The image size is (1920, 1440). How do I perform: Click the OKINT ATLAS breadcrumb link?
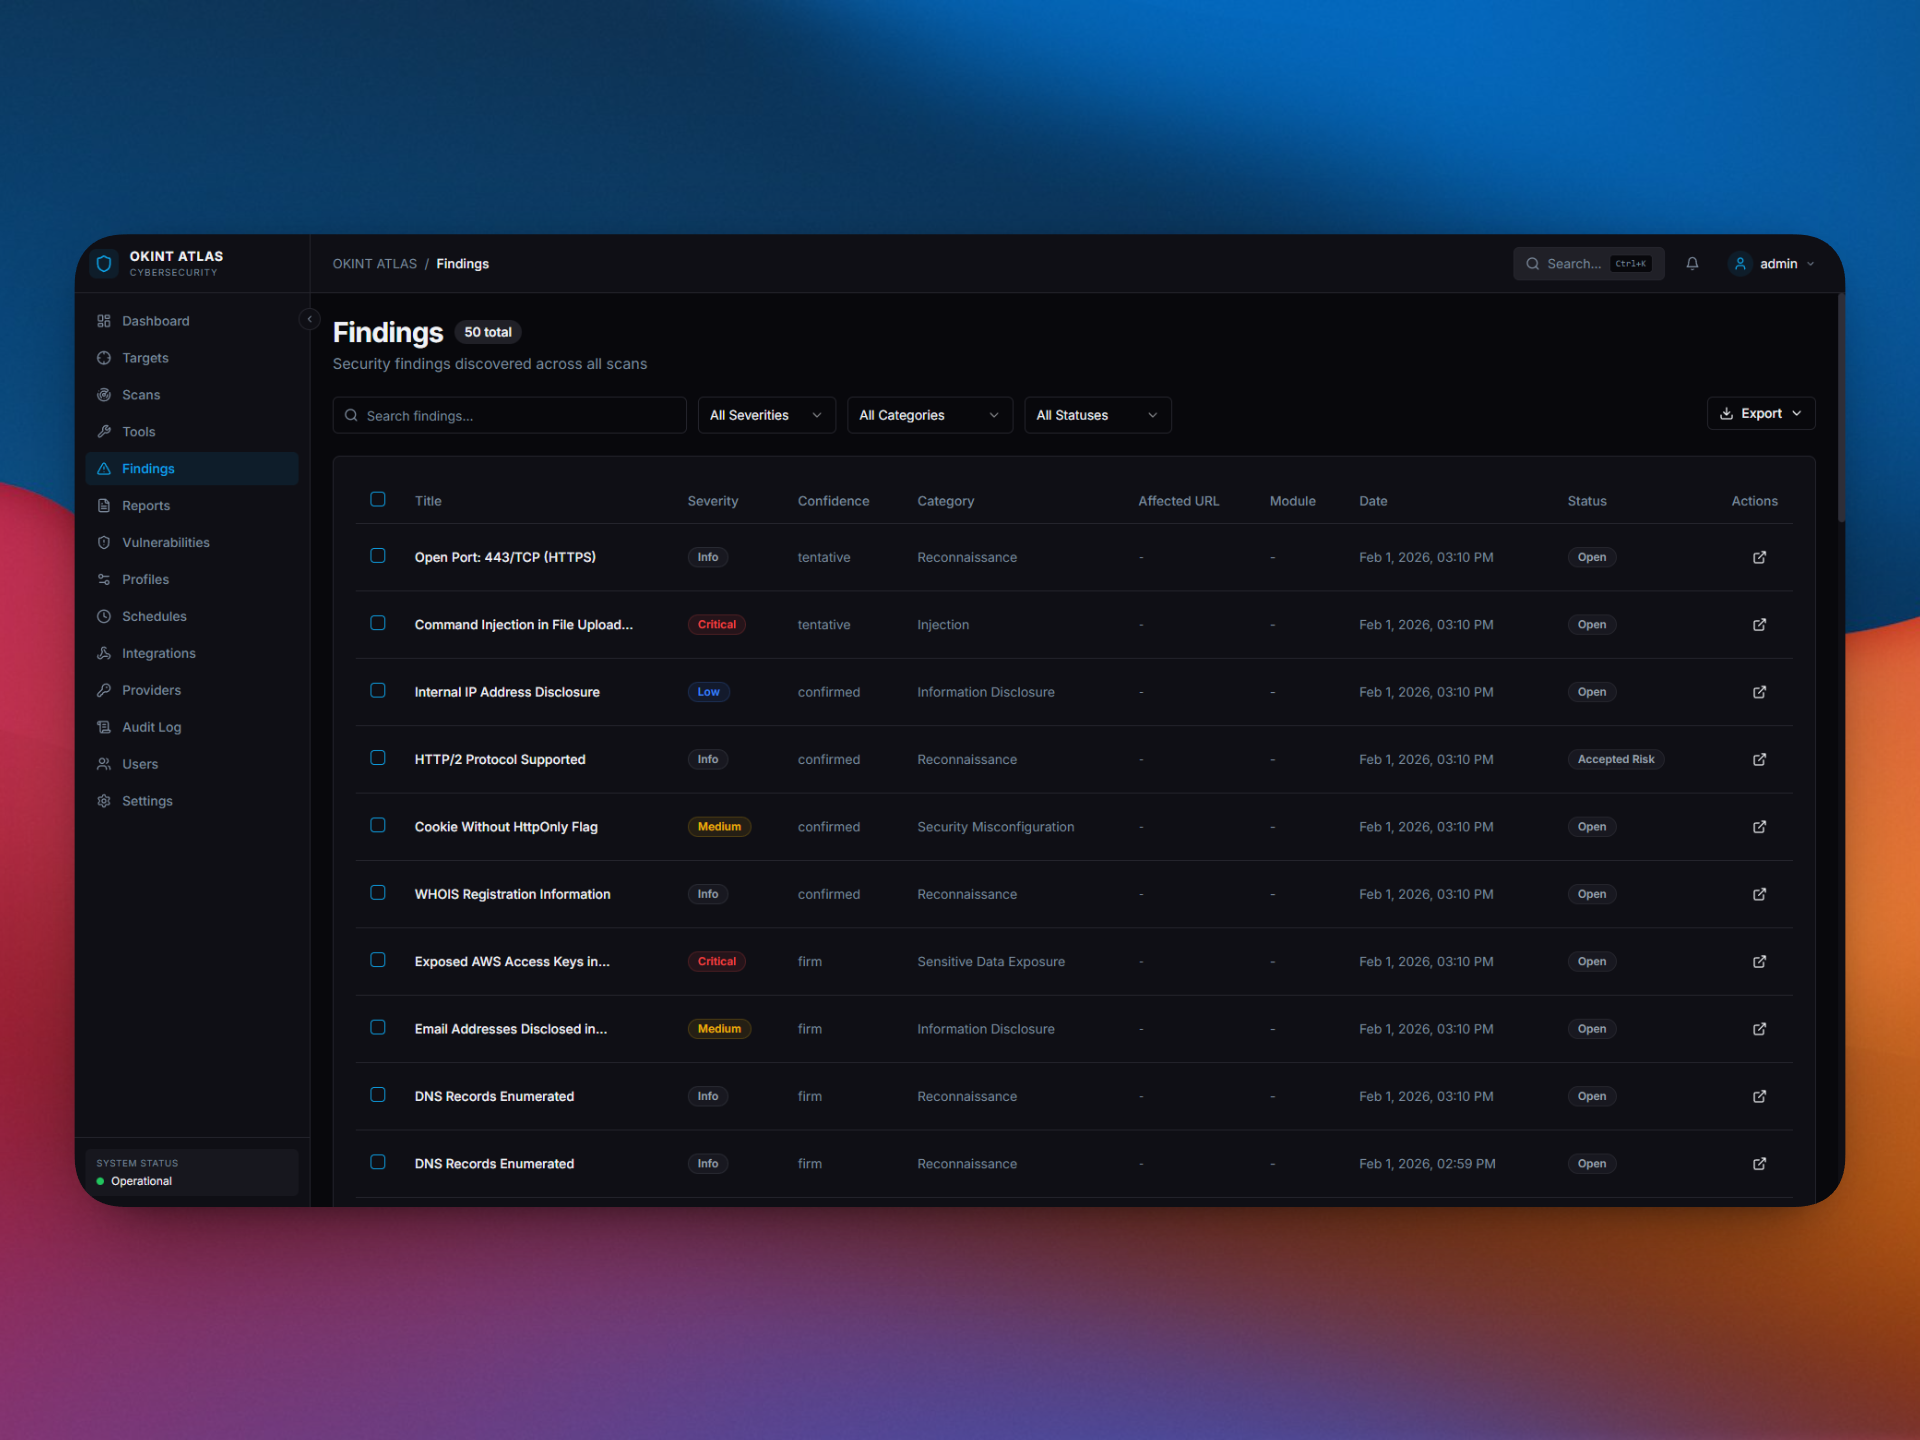click(x=375, y=263)
